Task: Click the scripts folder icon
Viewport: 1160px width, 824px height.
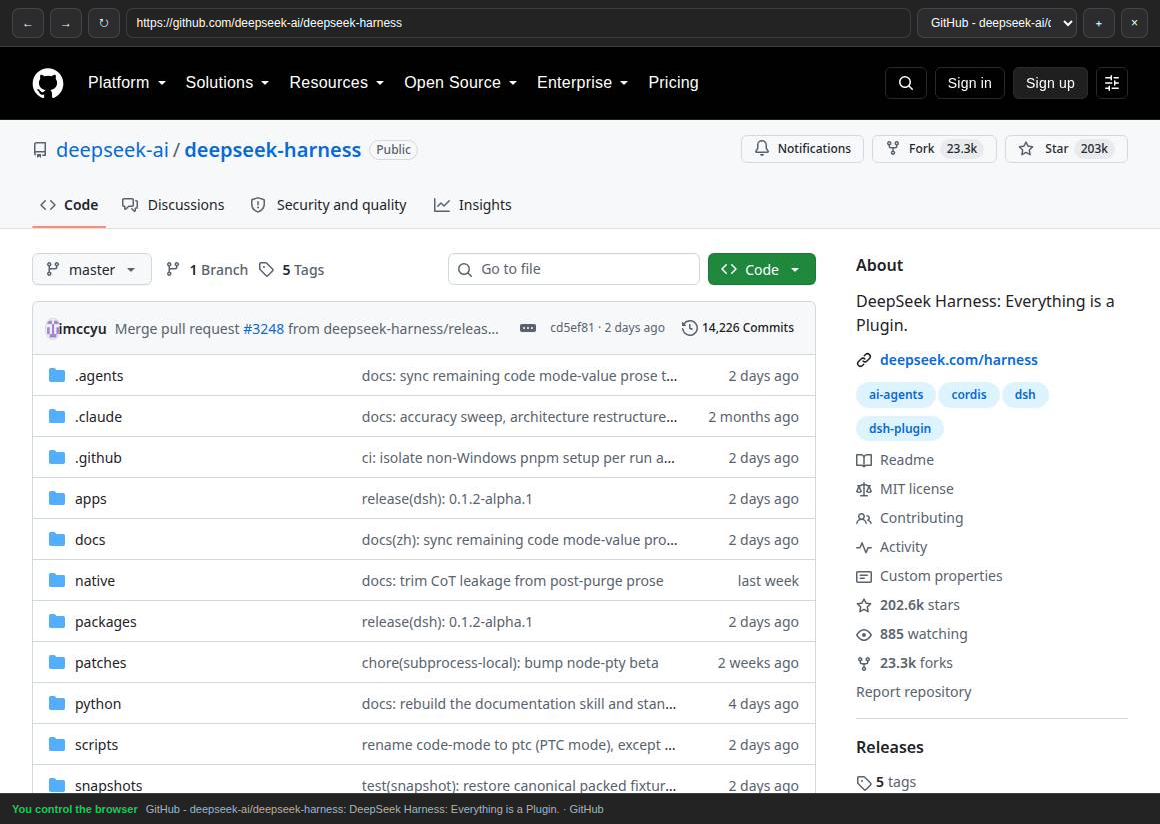Action: 57,745
